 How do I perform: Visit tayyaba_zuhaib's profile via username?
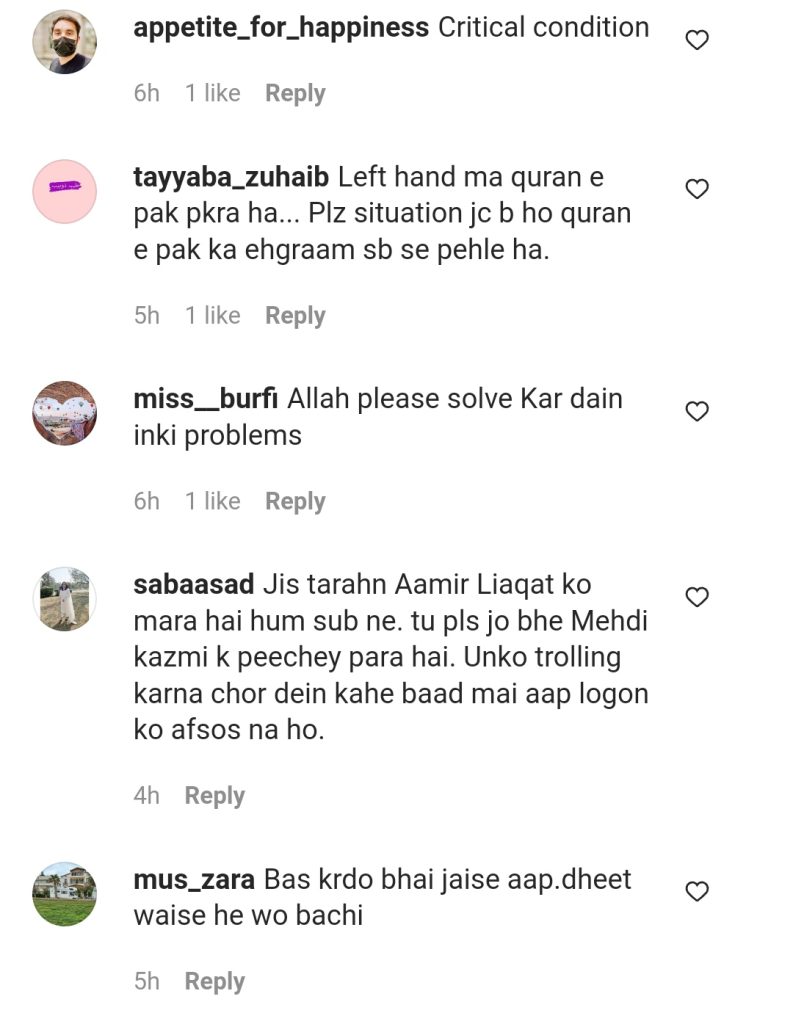[x=231, y=177]
